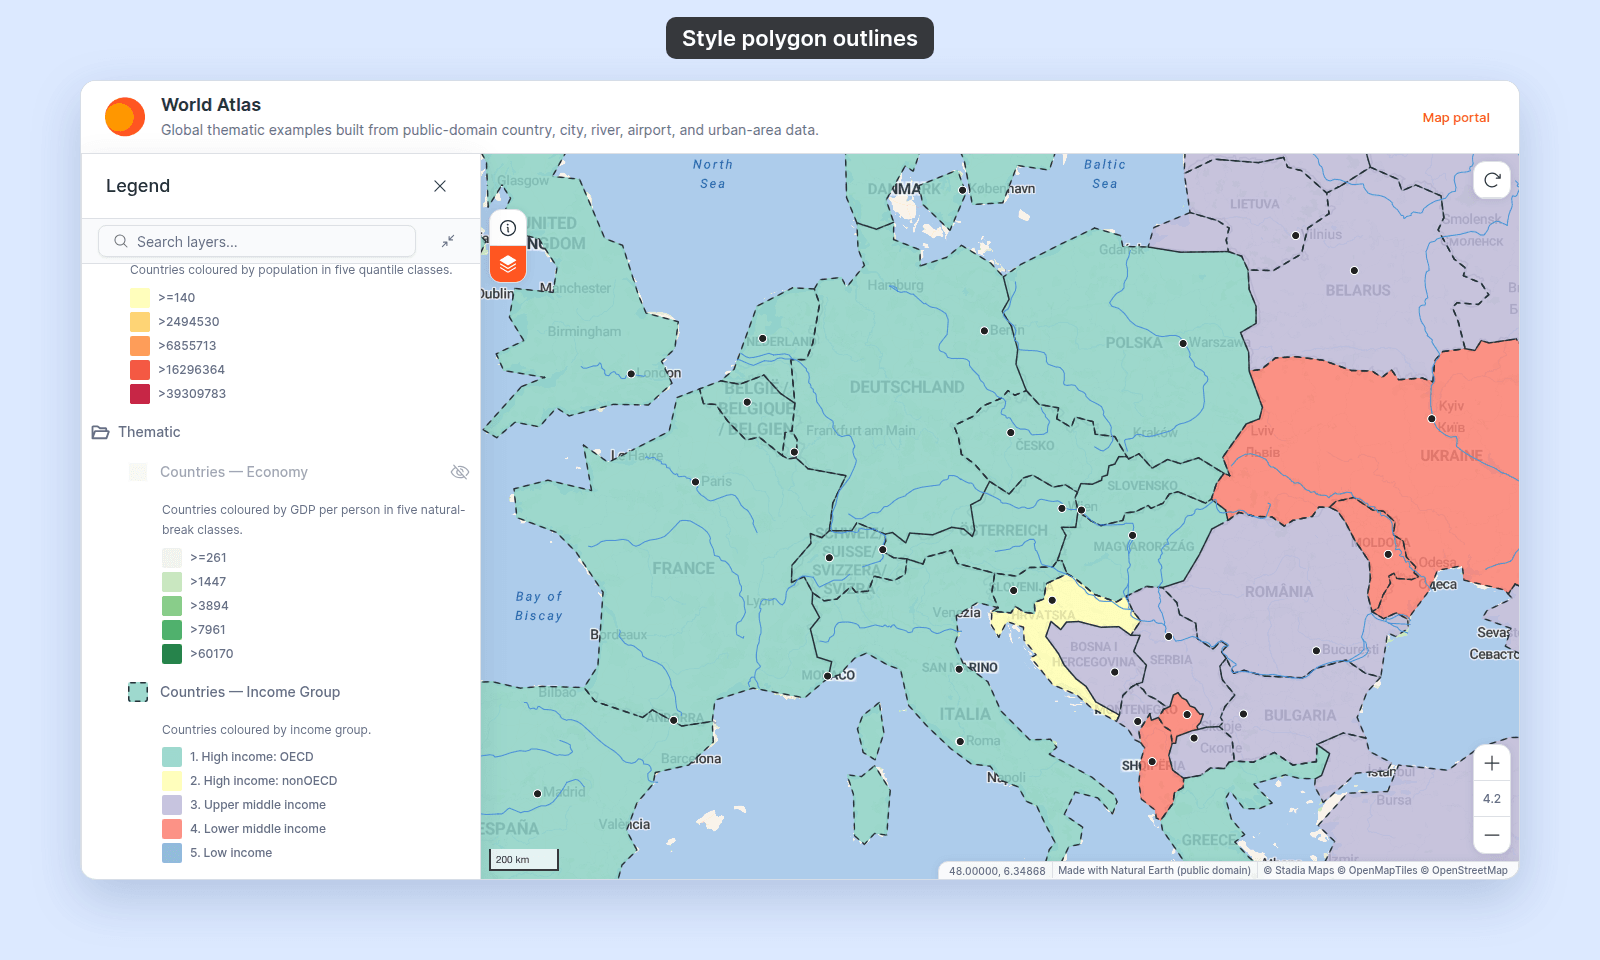The image size is (1600, 960).
Task: Click the Paris city dot on map
Action: coord(696,482)
